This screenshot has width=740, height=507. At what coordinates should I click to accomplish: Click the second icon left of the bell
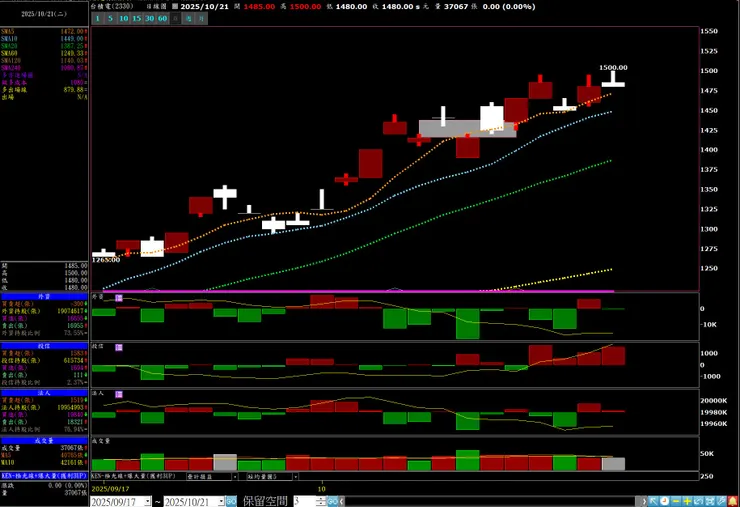710,501
